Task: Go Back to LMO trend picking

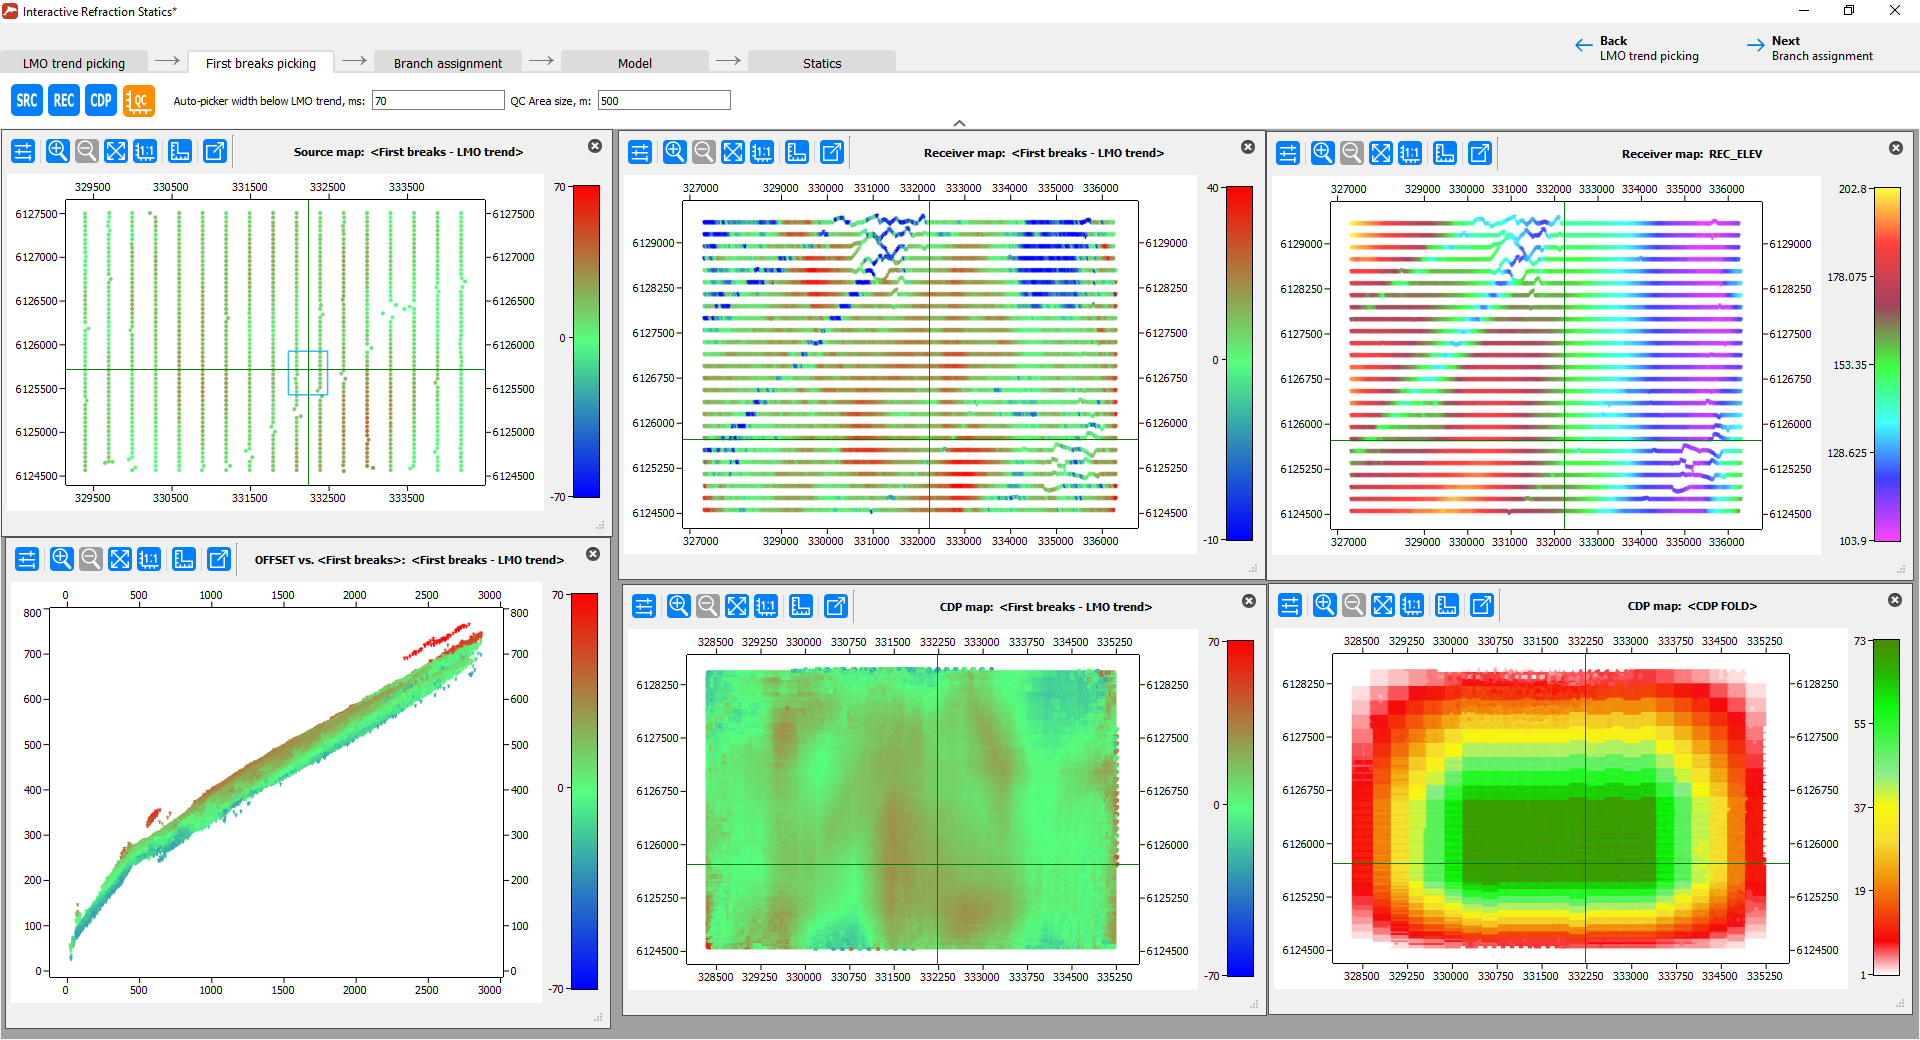Action: pyautogui.click(x=1637, y=48)
